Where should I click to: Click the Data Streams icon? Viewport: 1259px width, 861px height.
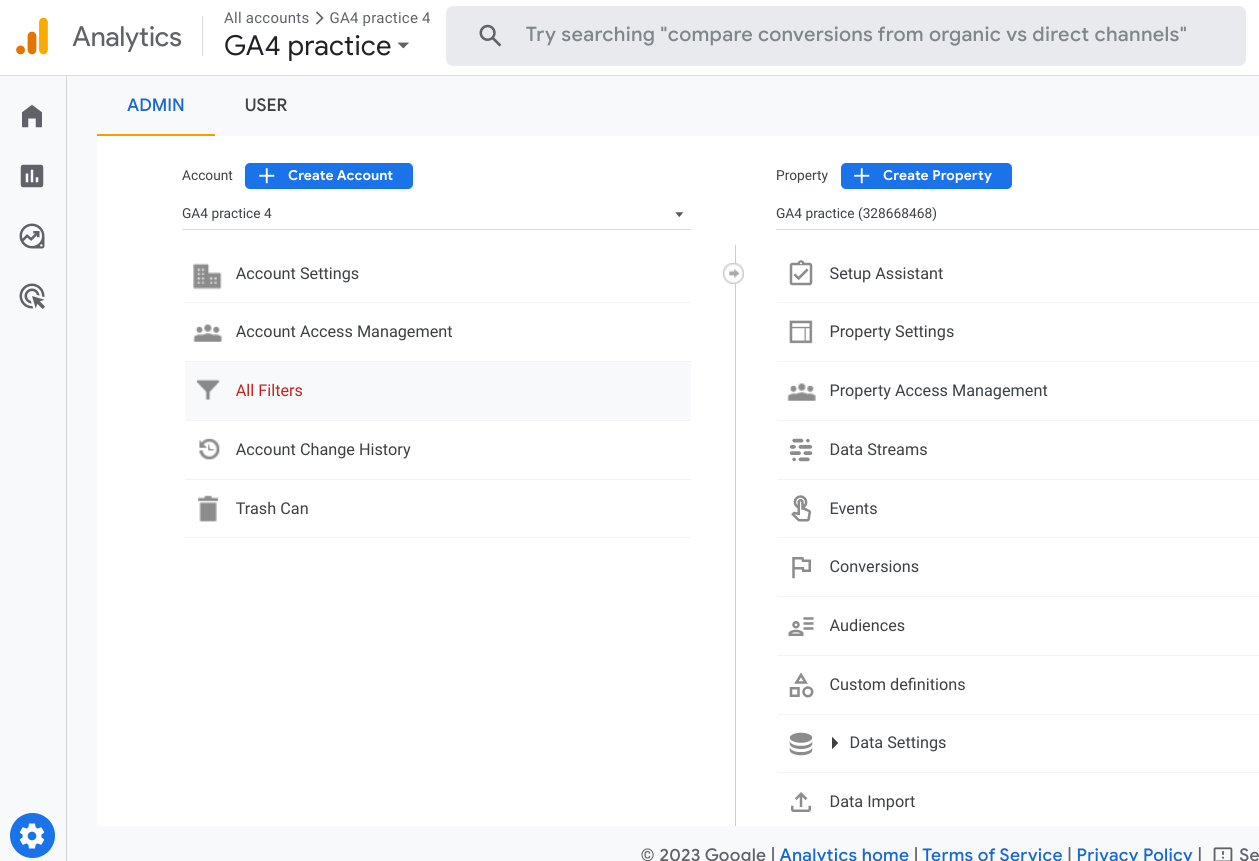(x=801, y=450)
